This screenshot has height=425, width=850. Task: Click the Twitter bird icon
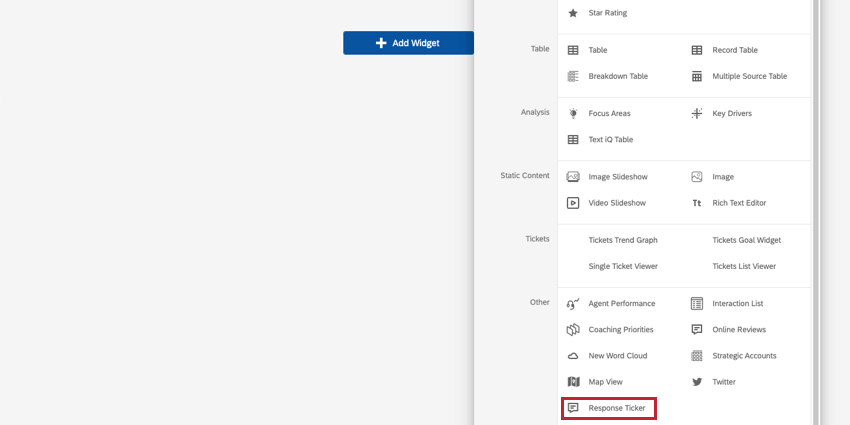[x=697, y=382]
